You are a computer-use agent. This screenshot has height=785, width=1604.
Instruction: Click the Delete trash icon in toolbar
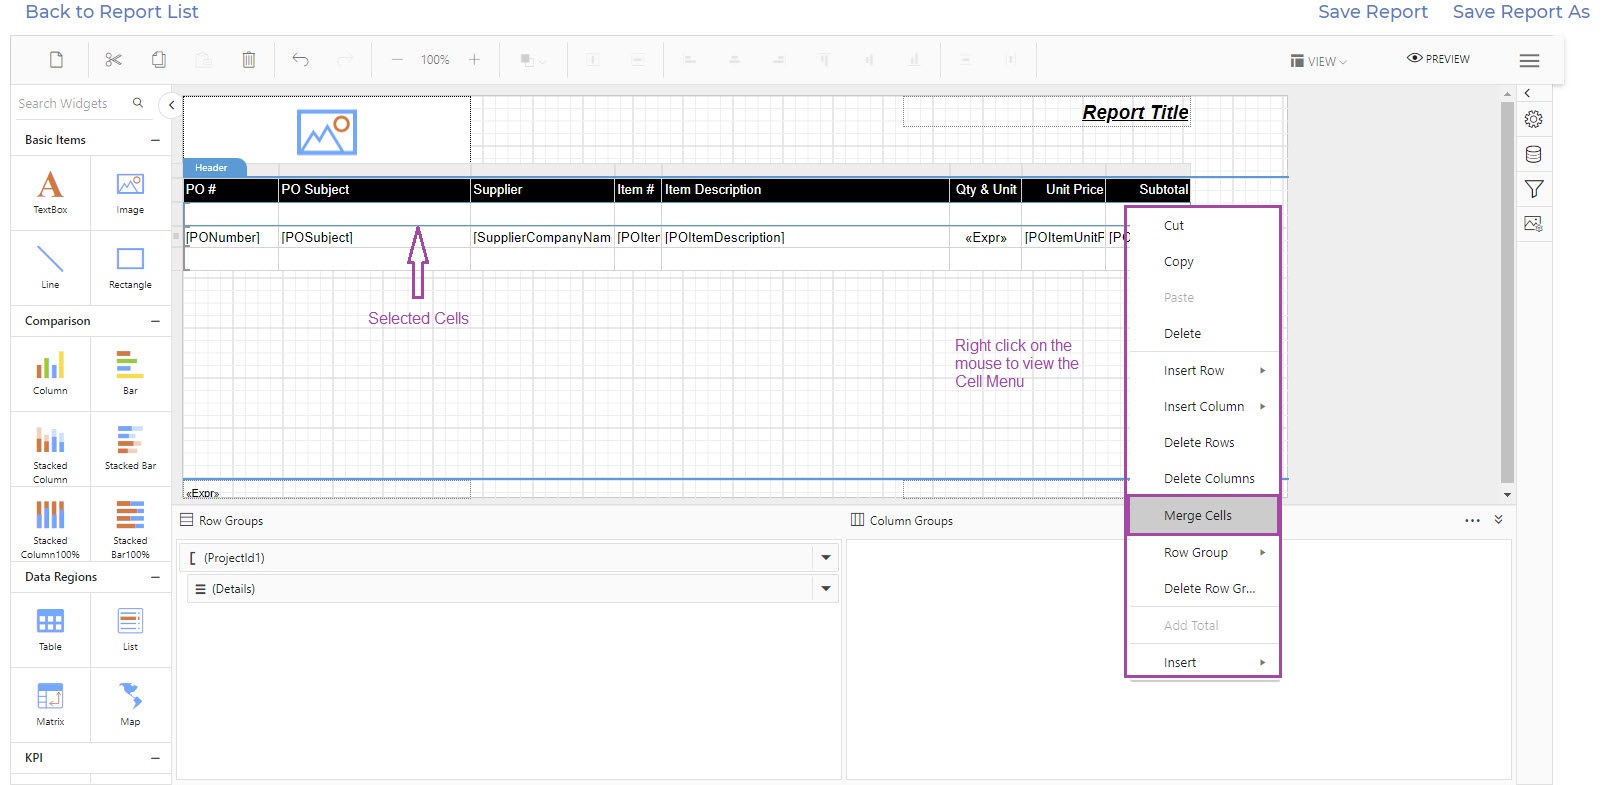click(249, 60)
